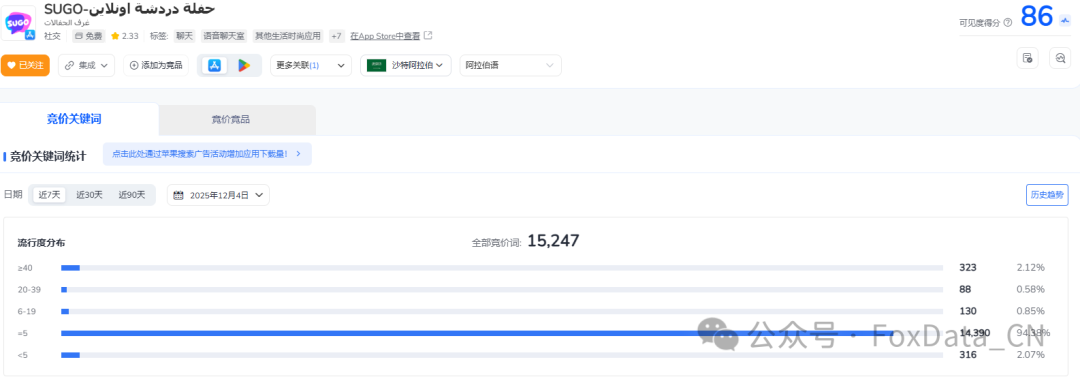Click the 0.58% percentage value
Viewport: 1080px width, 379px height.
pos(1030,289)
